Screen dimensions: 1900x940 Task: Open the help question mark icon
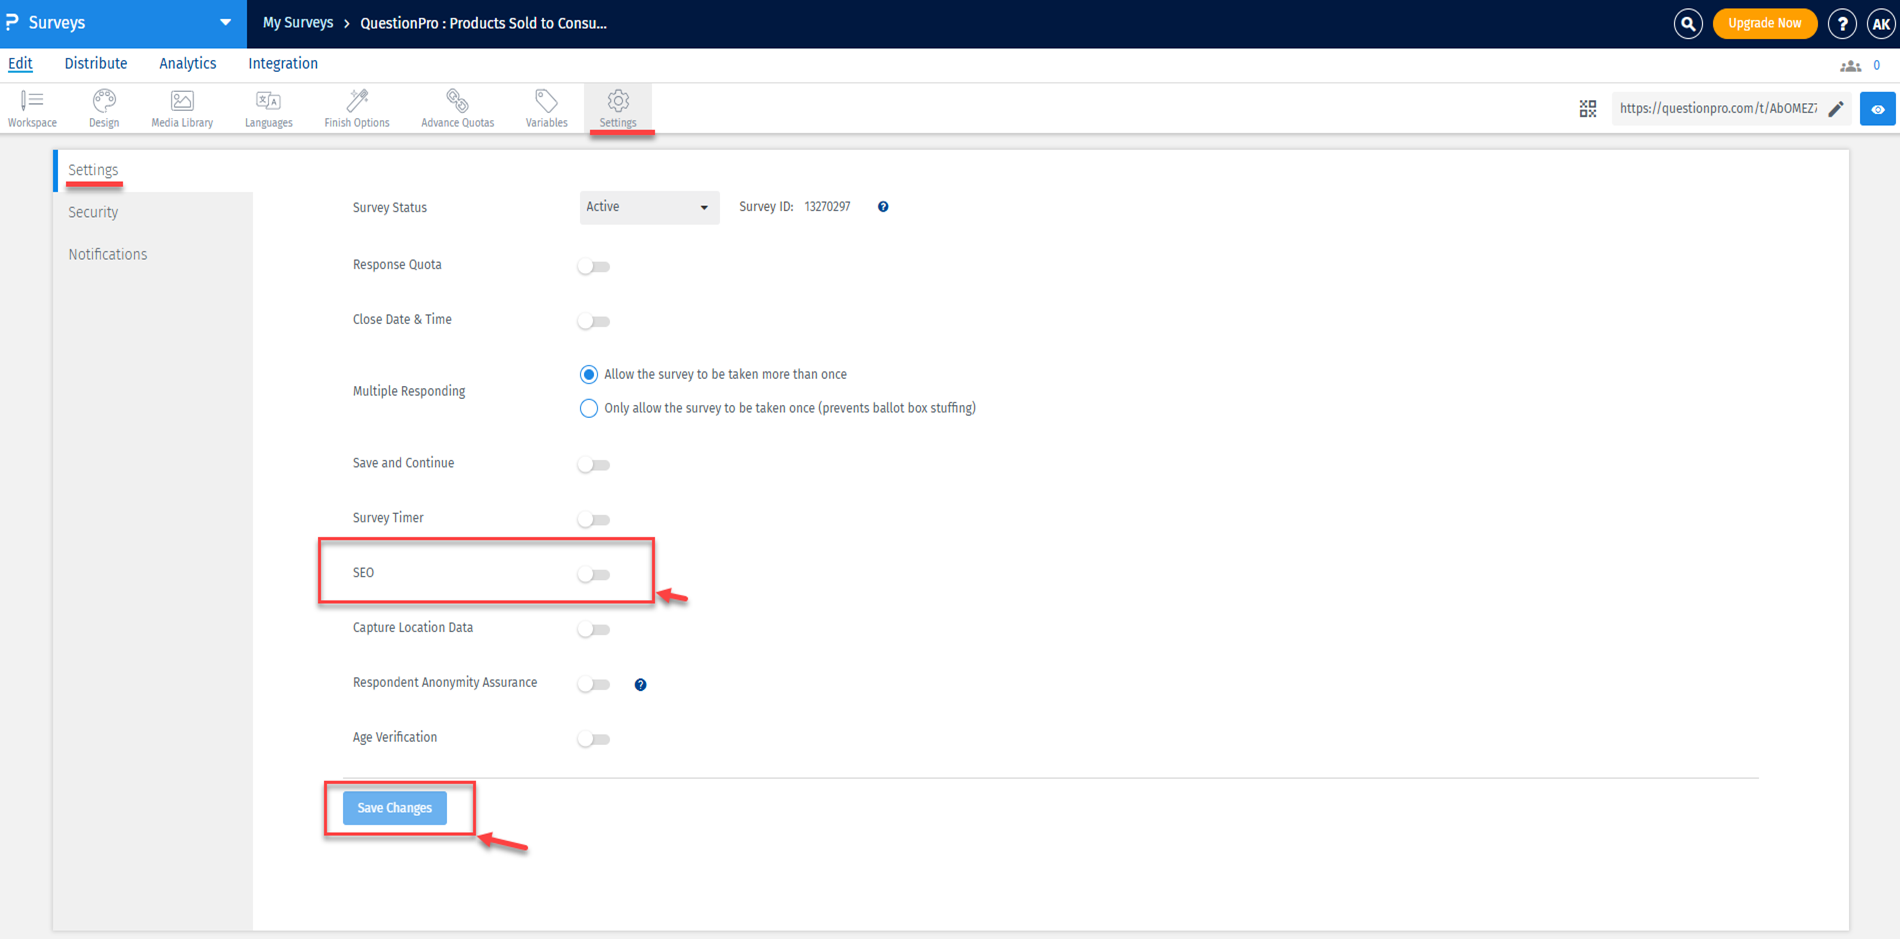coord(1842,23)
